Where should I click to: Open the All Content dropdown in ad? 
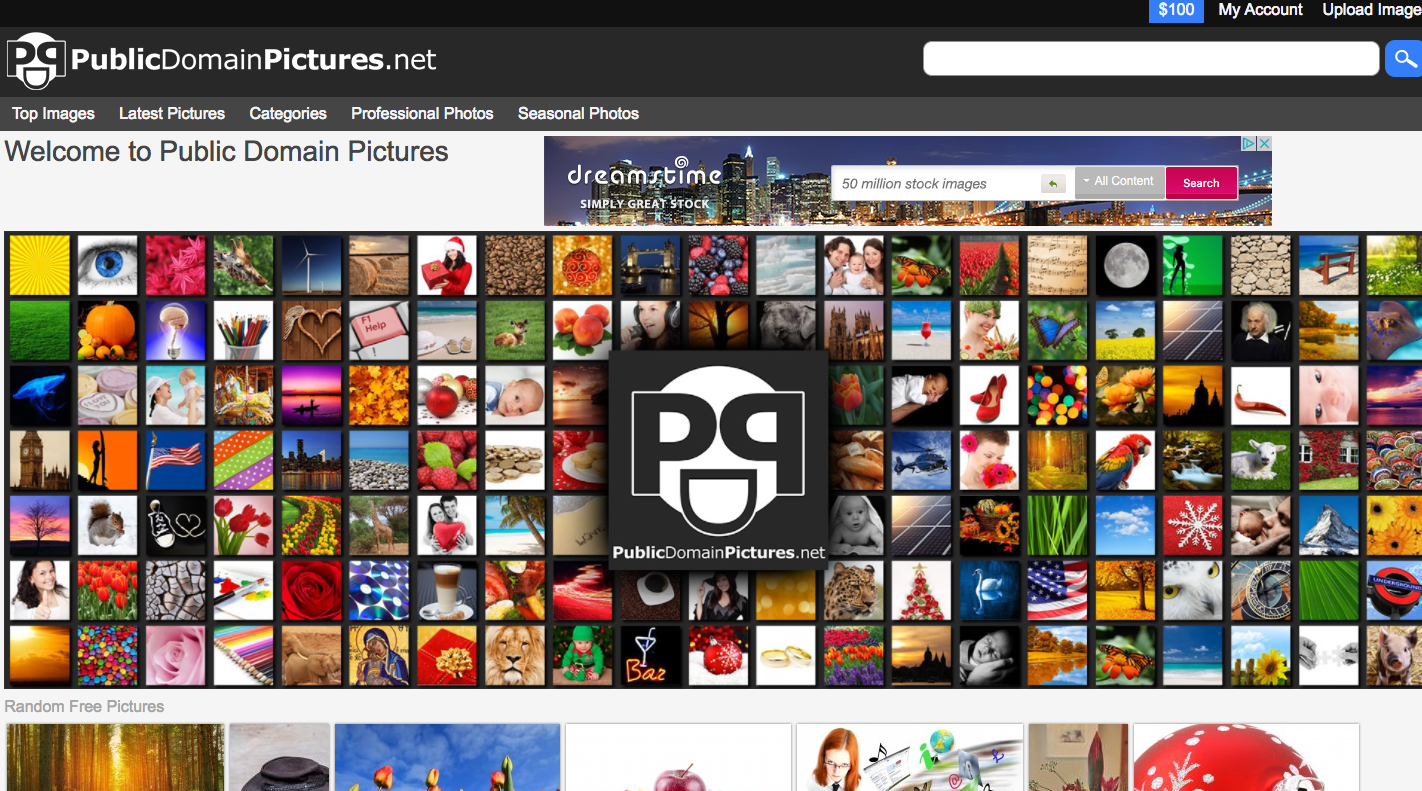click(x=1119, y=182)
